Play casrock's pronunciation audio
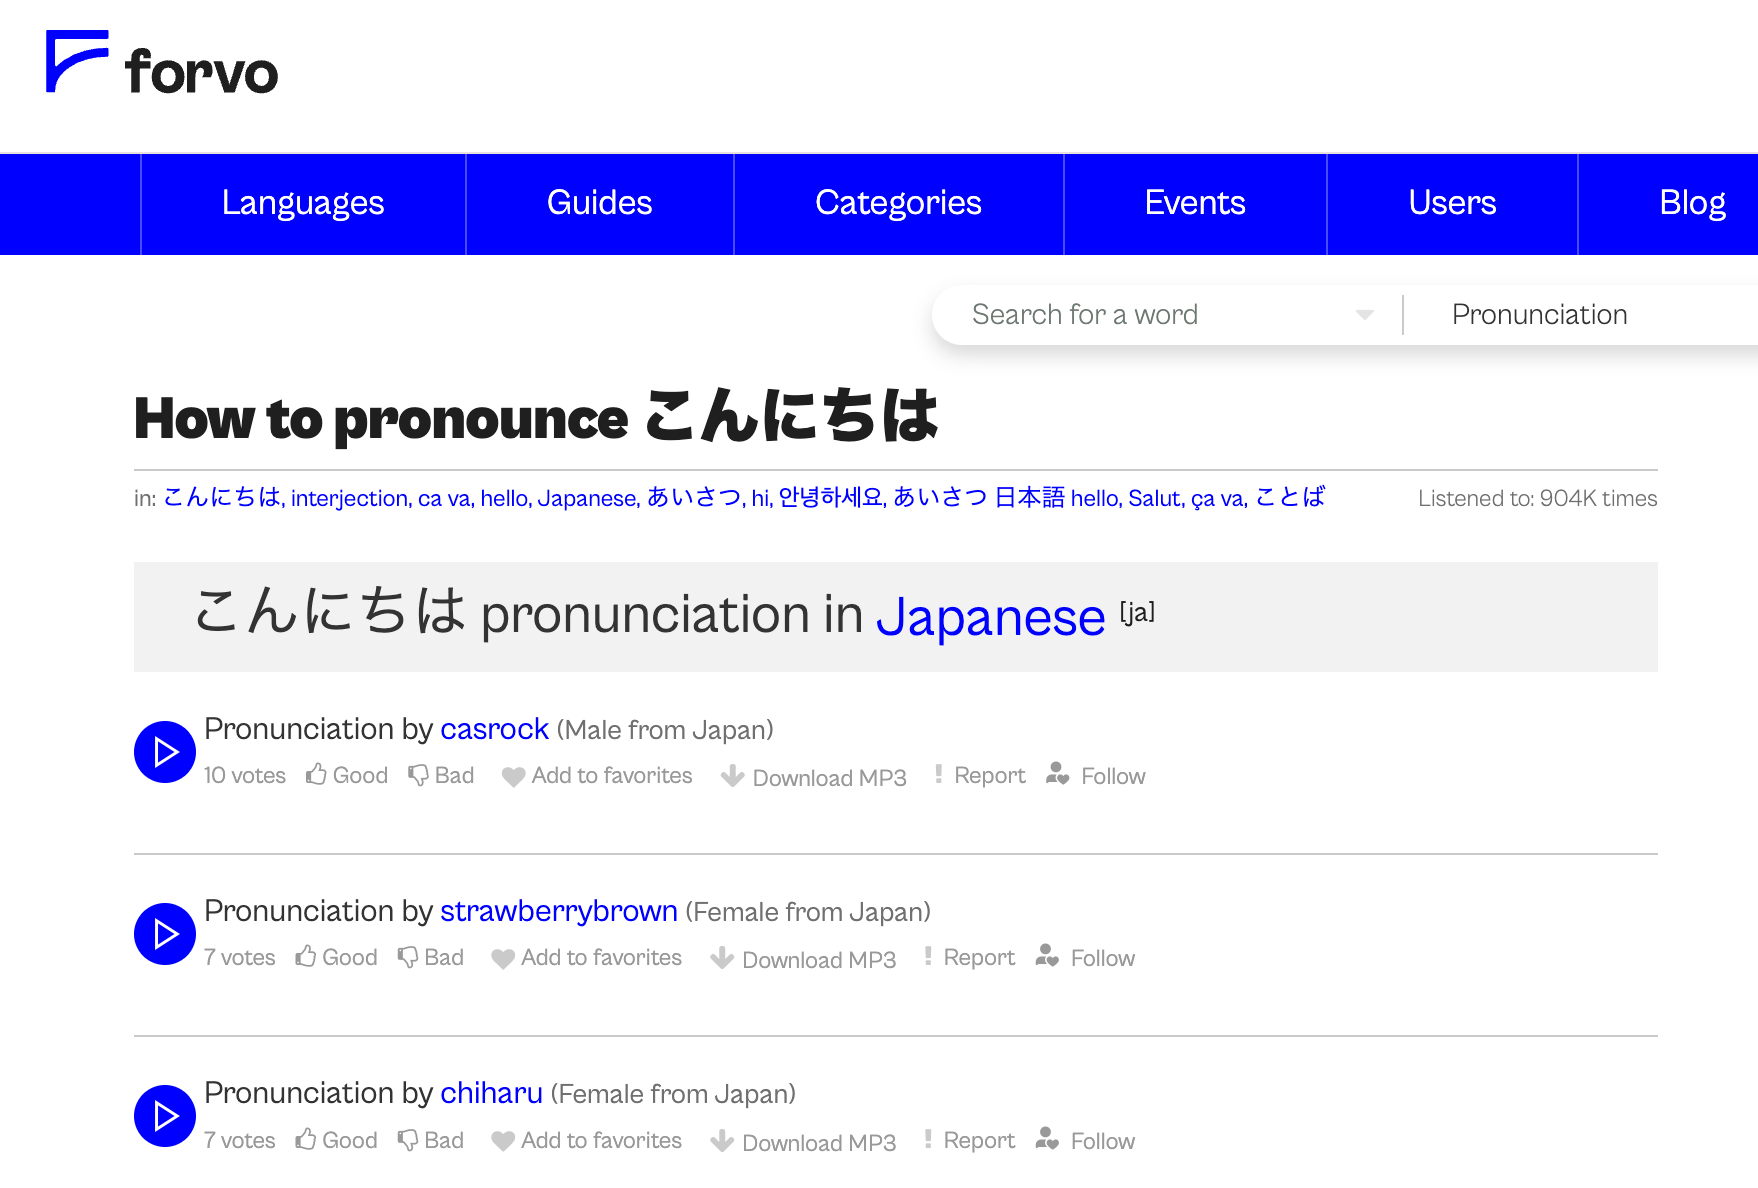Screen dimensions: 1758x1188 [x=165, y=752]
